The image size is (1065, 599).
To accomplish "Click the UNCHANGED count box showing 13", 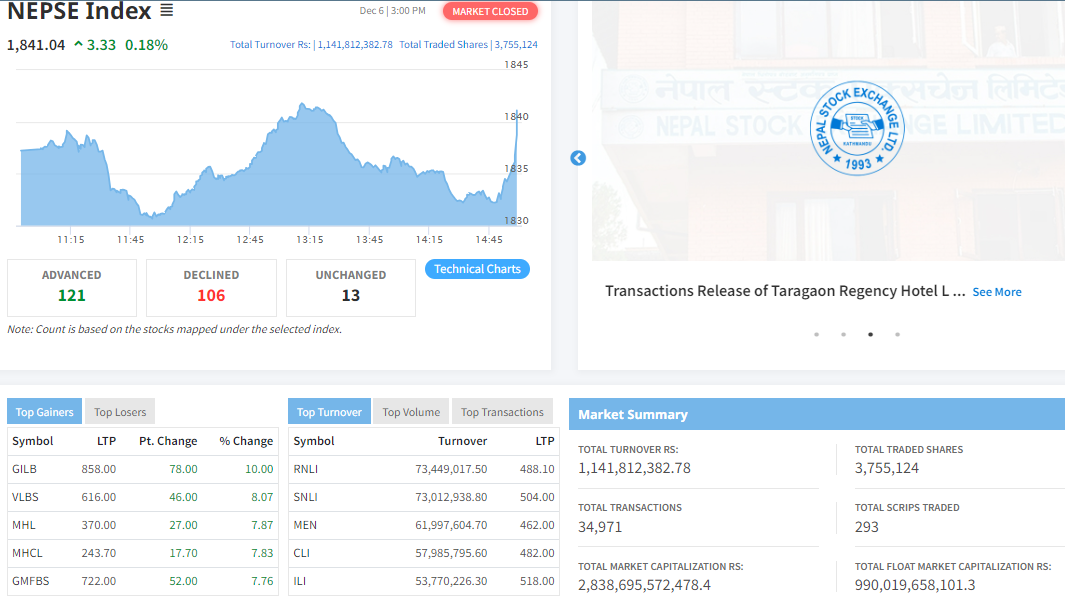I will [x=350, y=288].
